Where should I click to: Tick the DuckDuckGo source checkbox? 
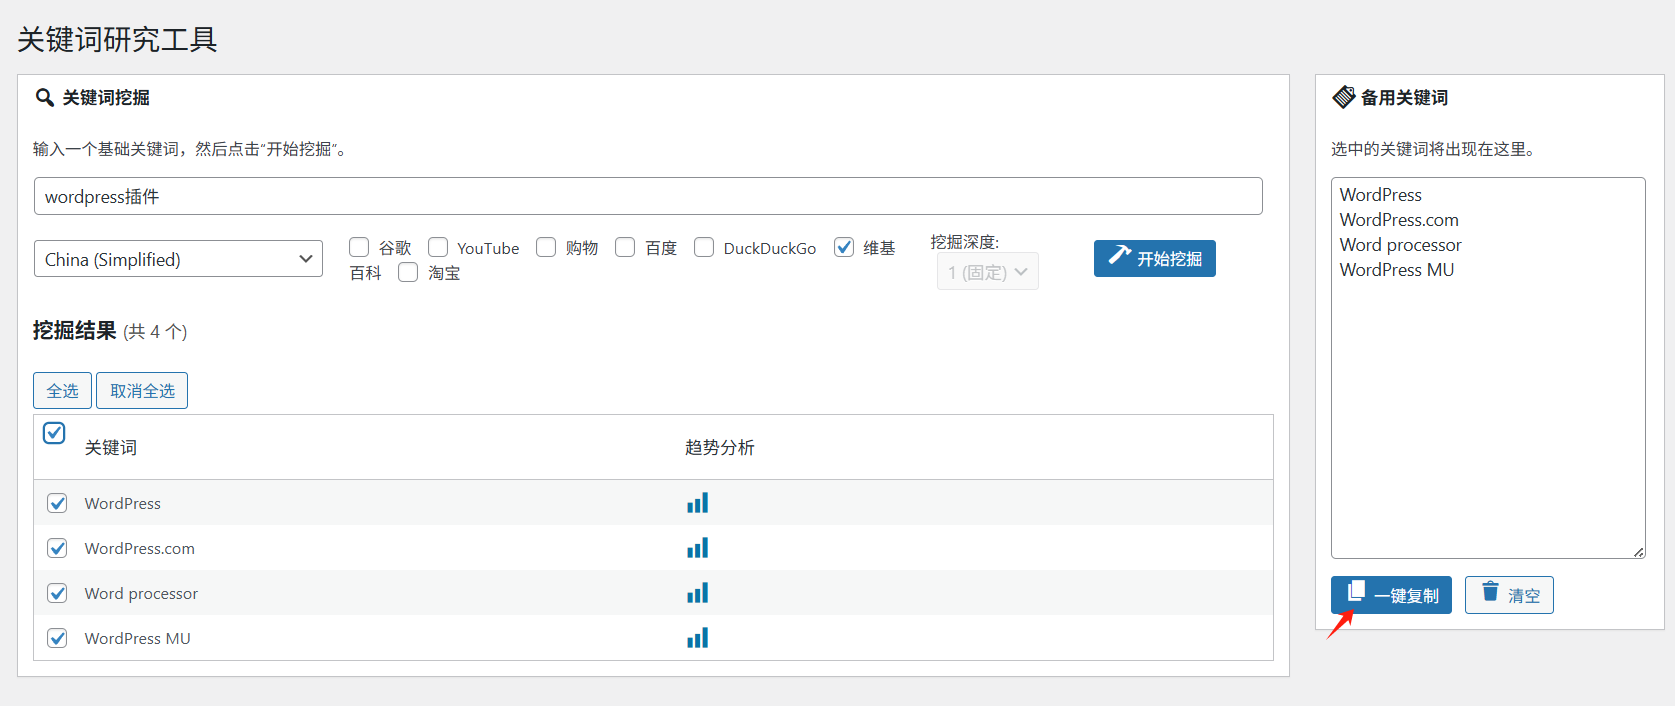704,247
